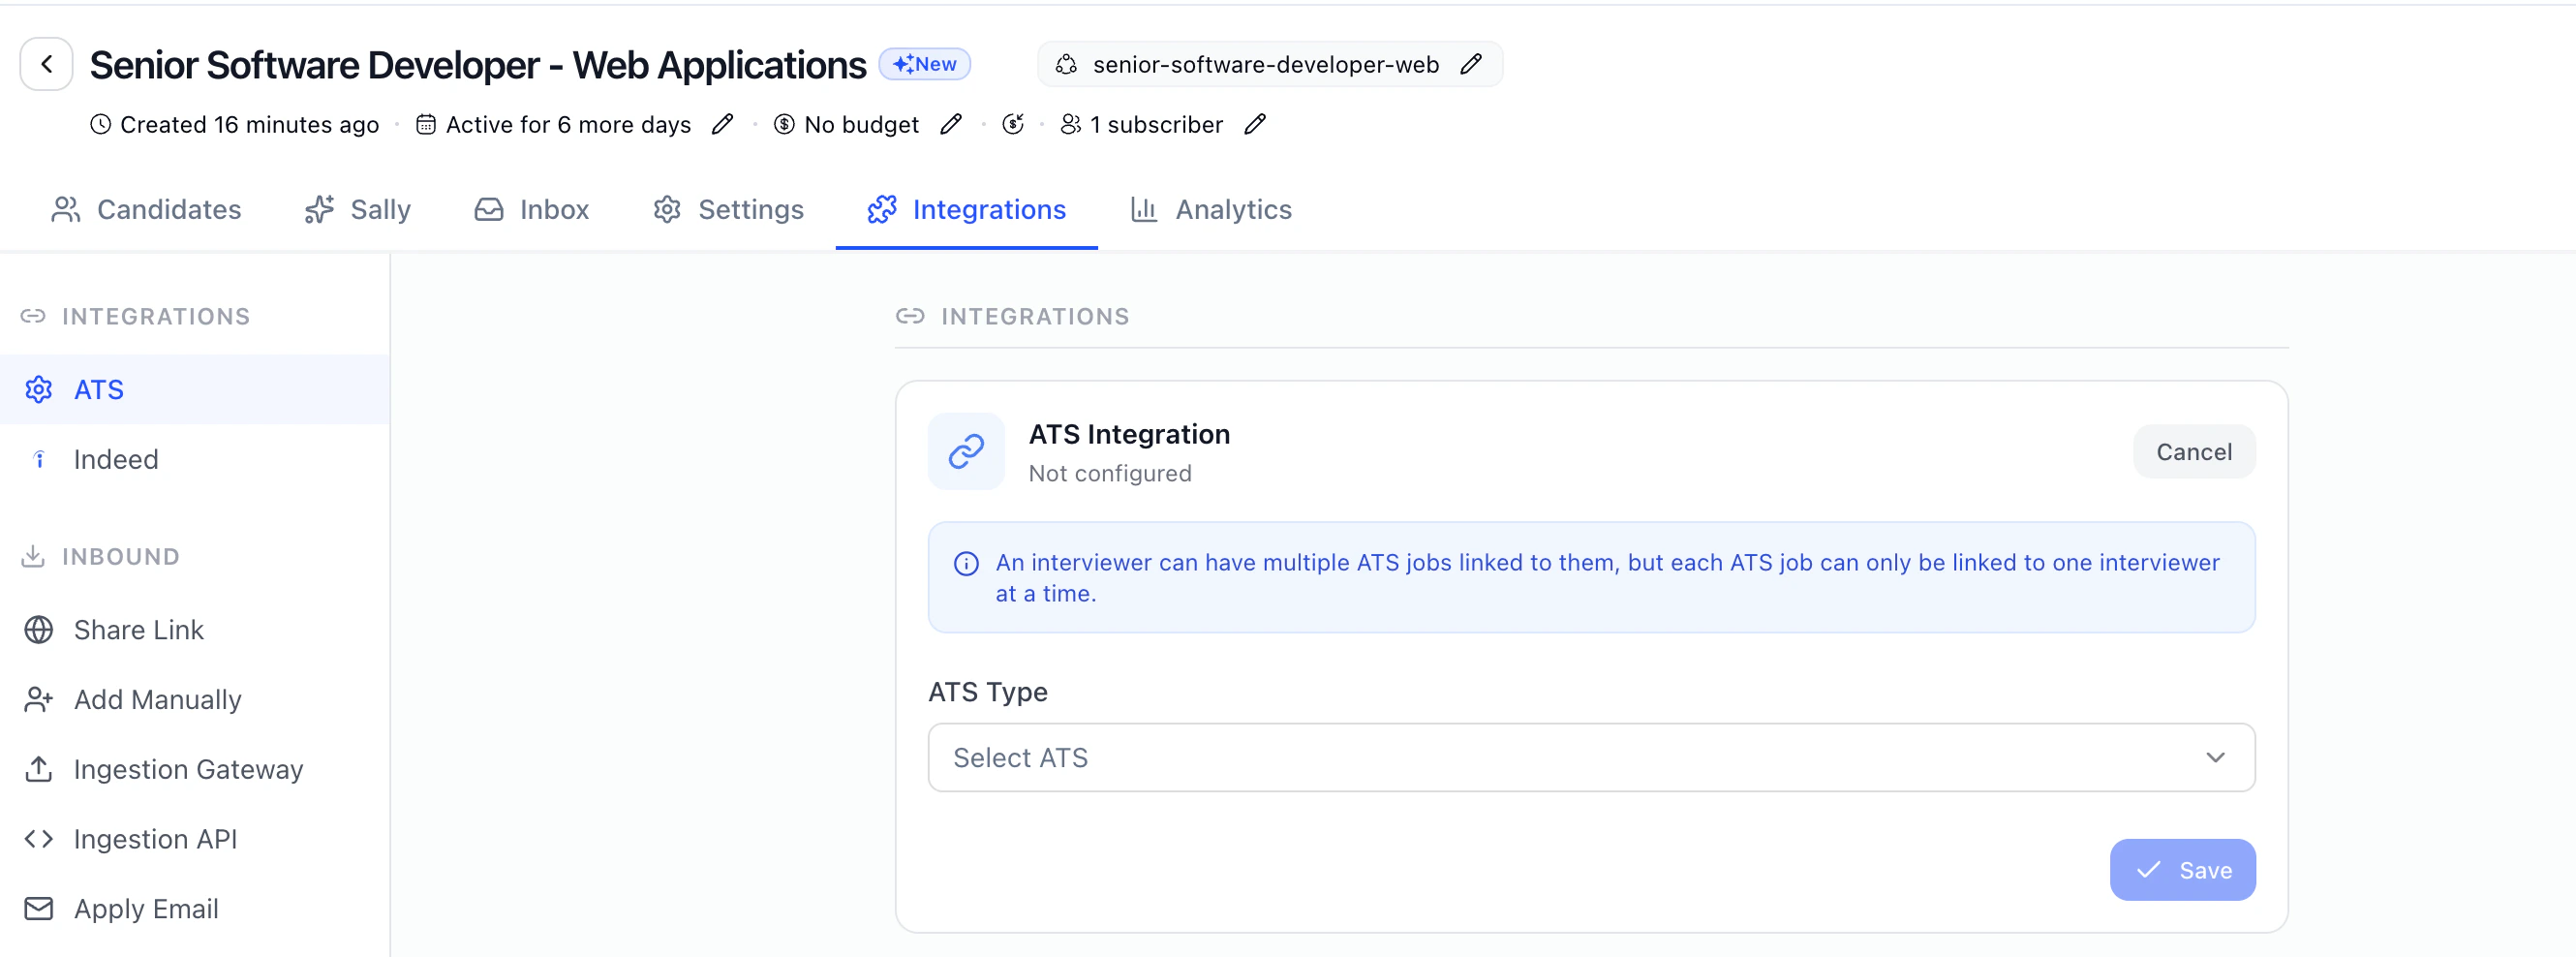Click the people icon by 1 subscriber
Screen dimensions: 2576x957
click(1071, 124)
